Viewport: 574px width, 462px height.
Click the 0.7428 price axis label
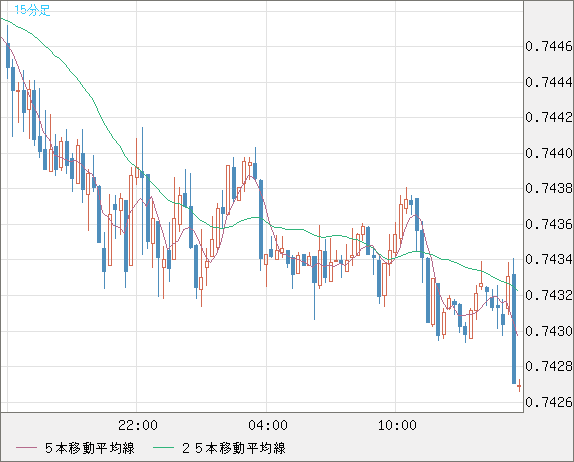pos(549,366)
